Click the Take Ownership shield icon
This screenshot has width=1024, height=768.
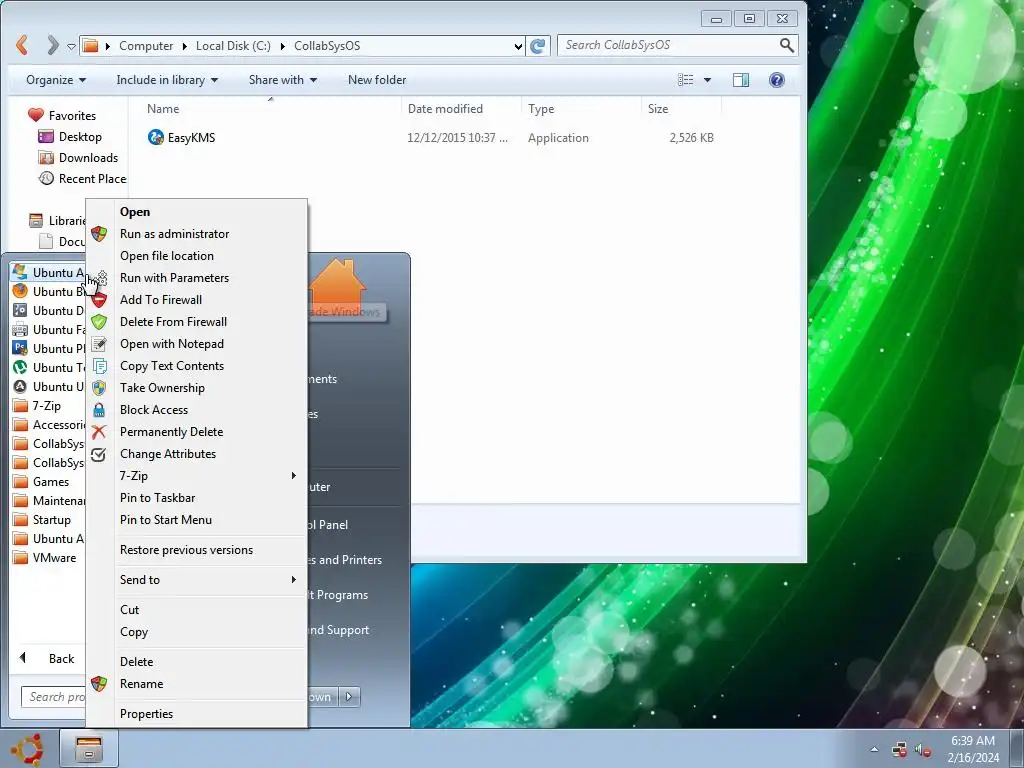coord(99,388)
